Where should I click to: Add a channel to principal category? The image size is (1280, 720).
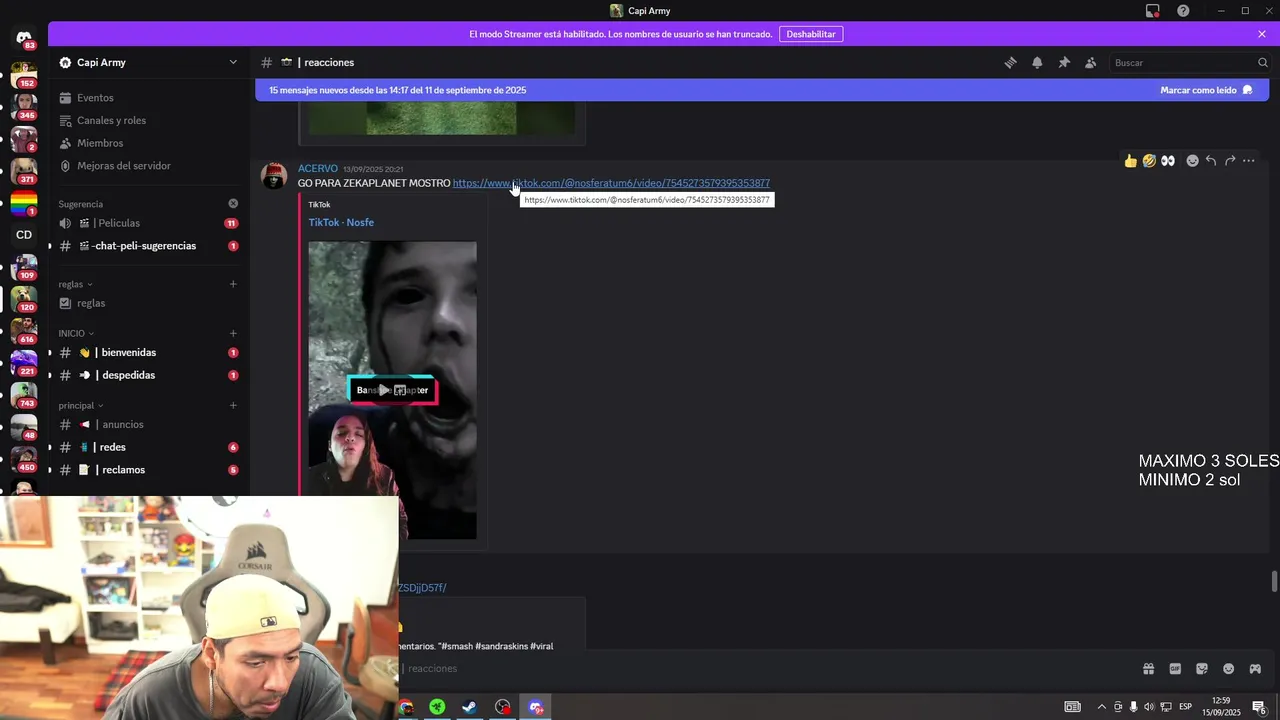coord(233,405)
